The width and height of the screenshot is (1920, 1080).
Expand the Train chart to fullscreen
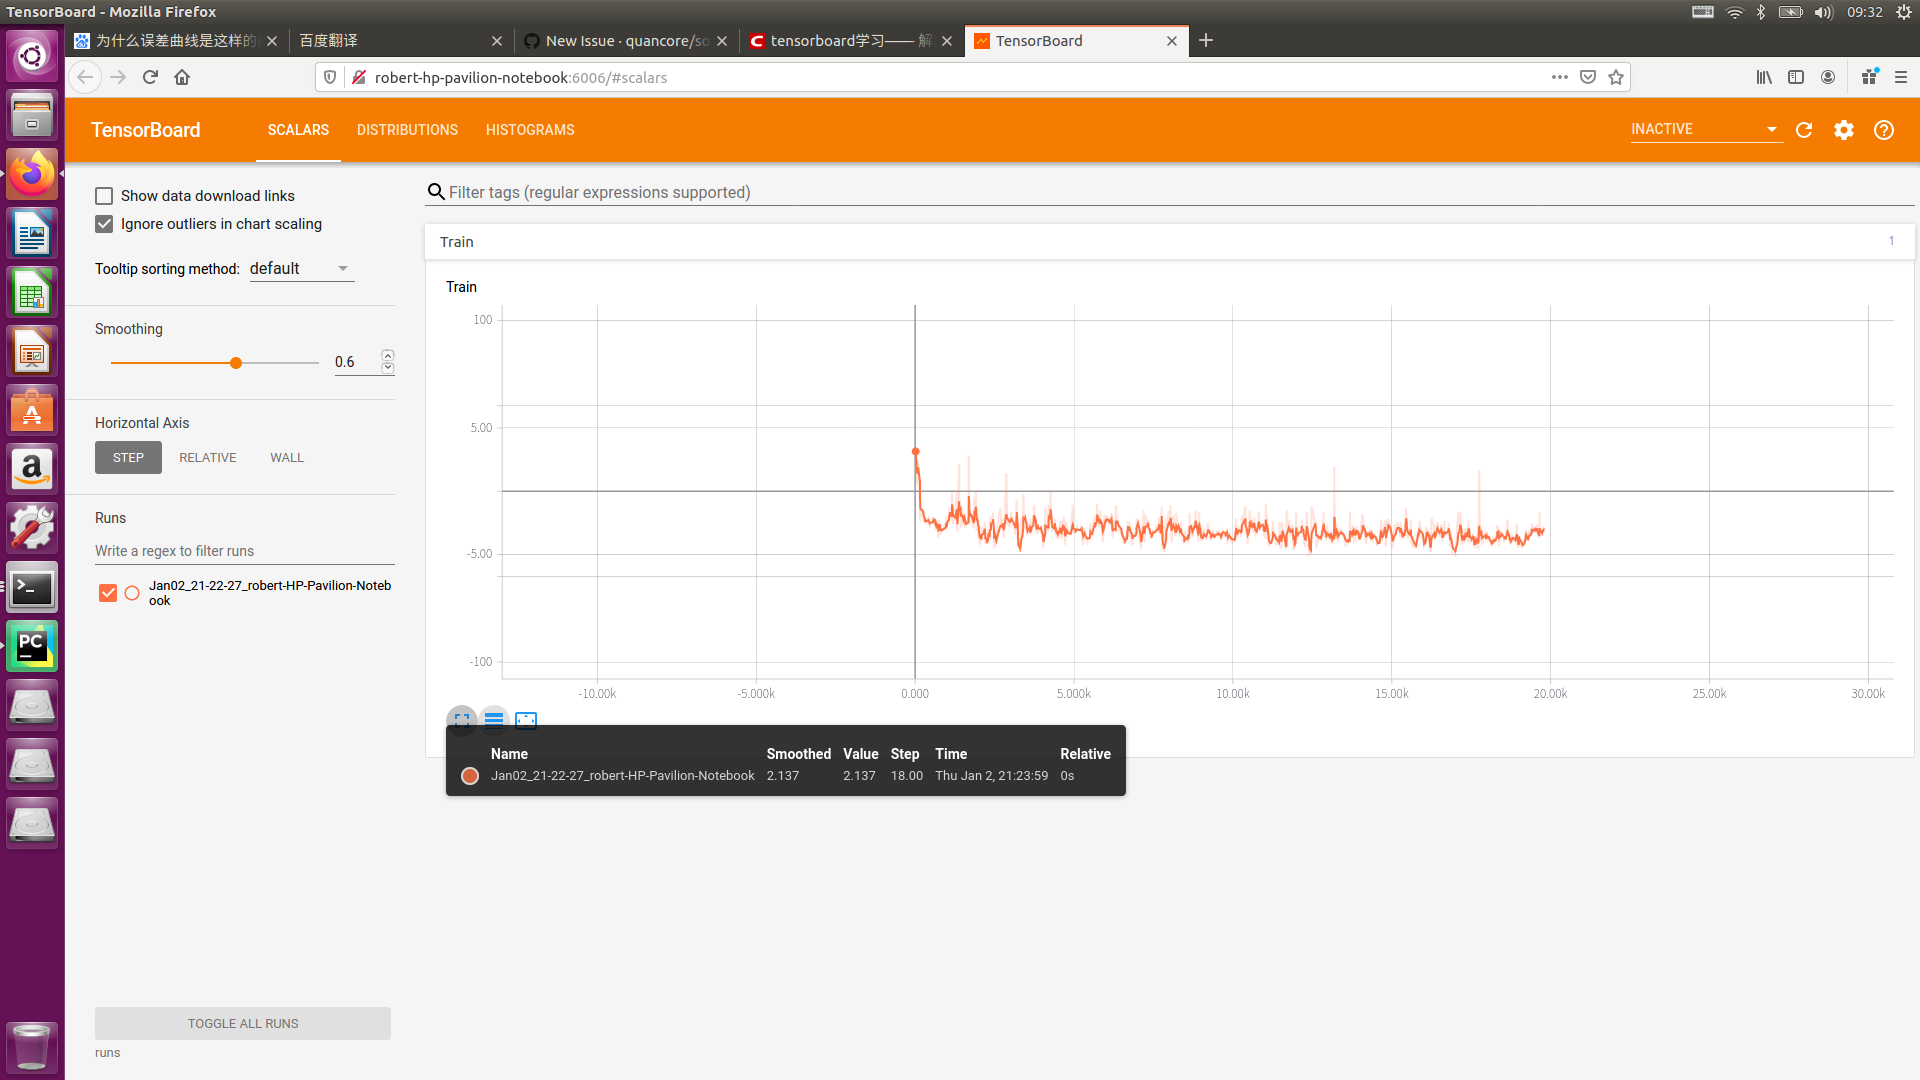tap(461, 720)
